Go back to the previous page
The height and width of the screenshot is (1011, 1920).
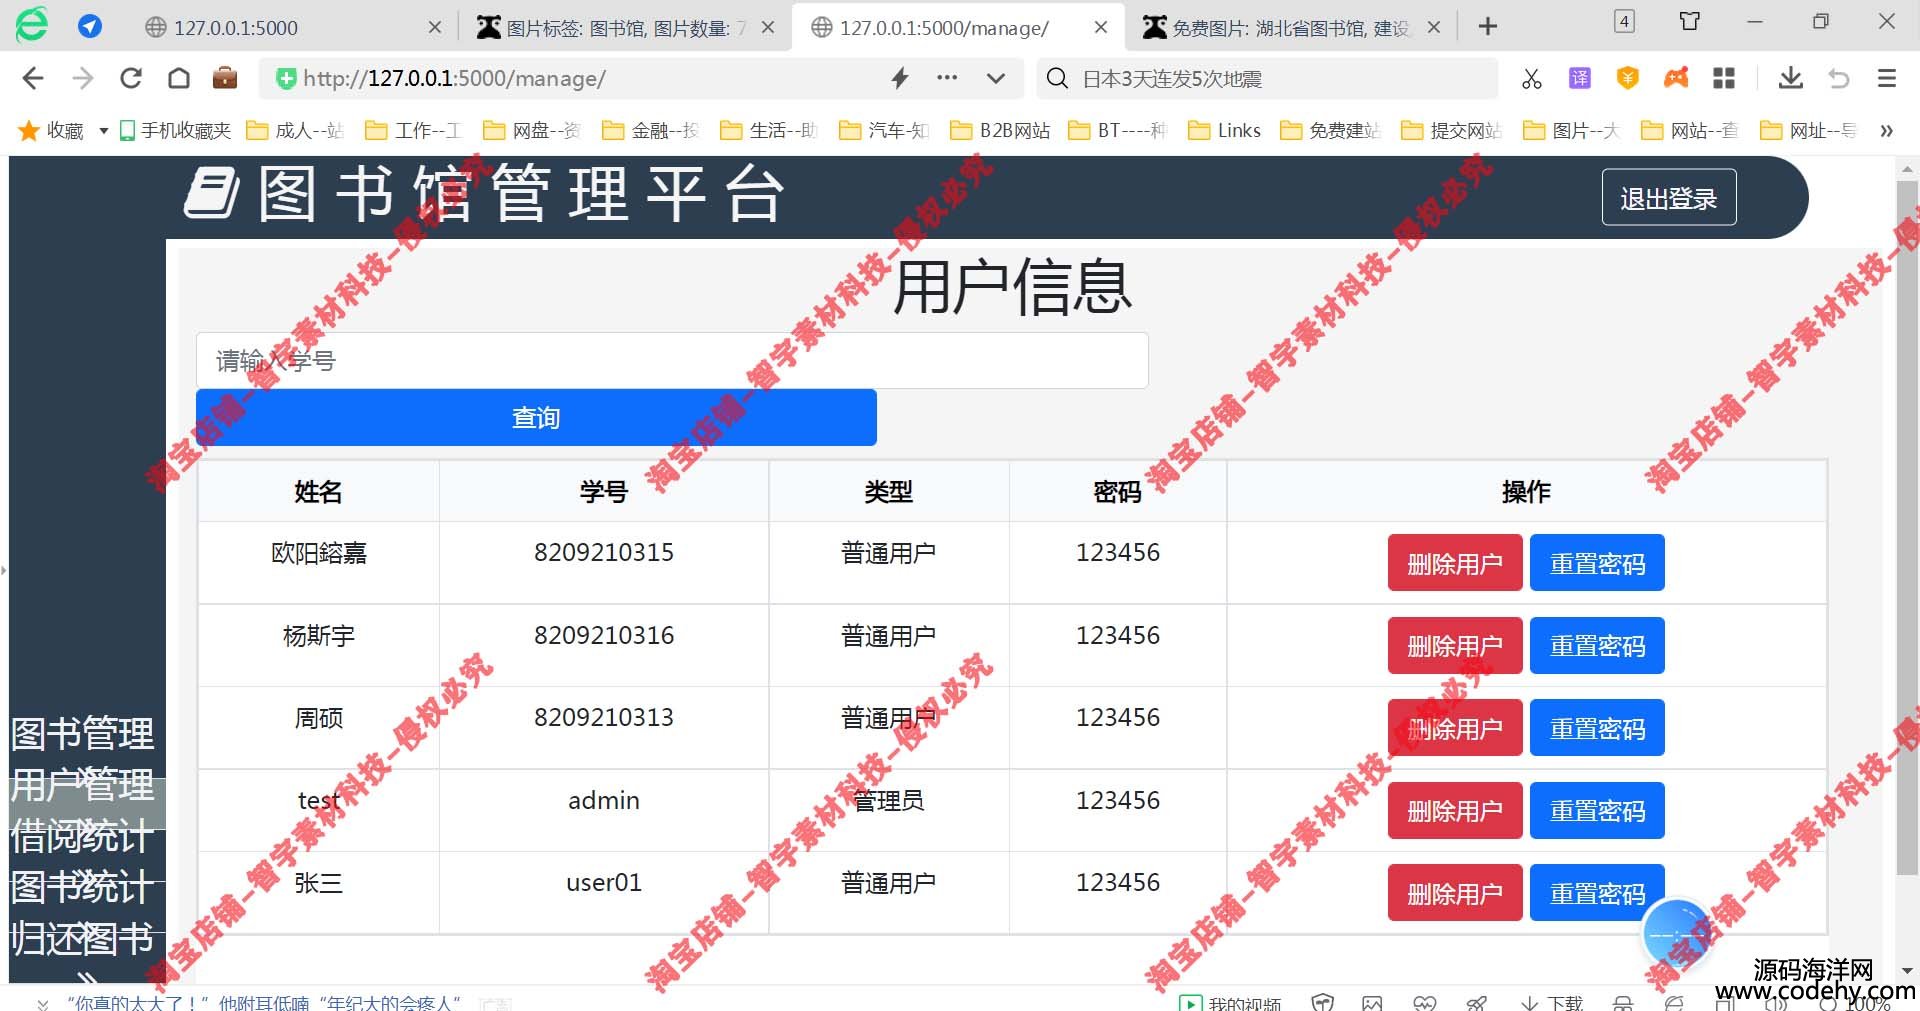tap(32, 78)
